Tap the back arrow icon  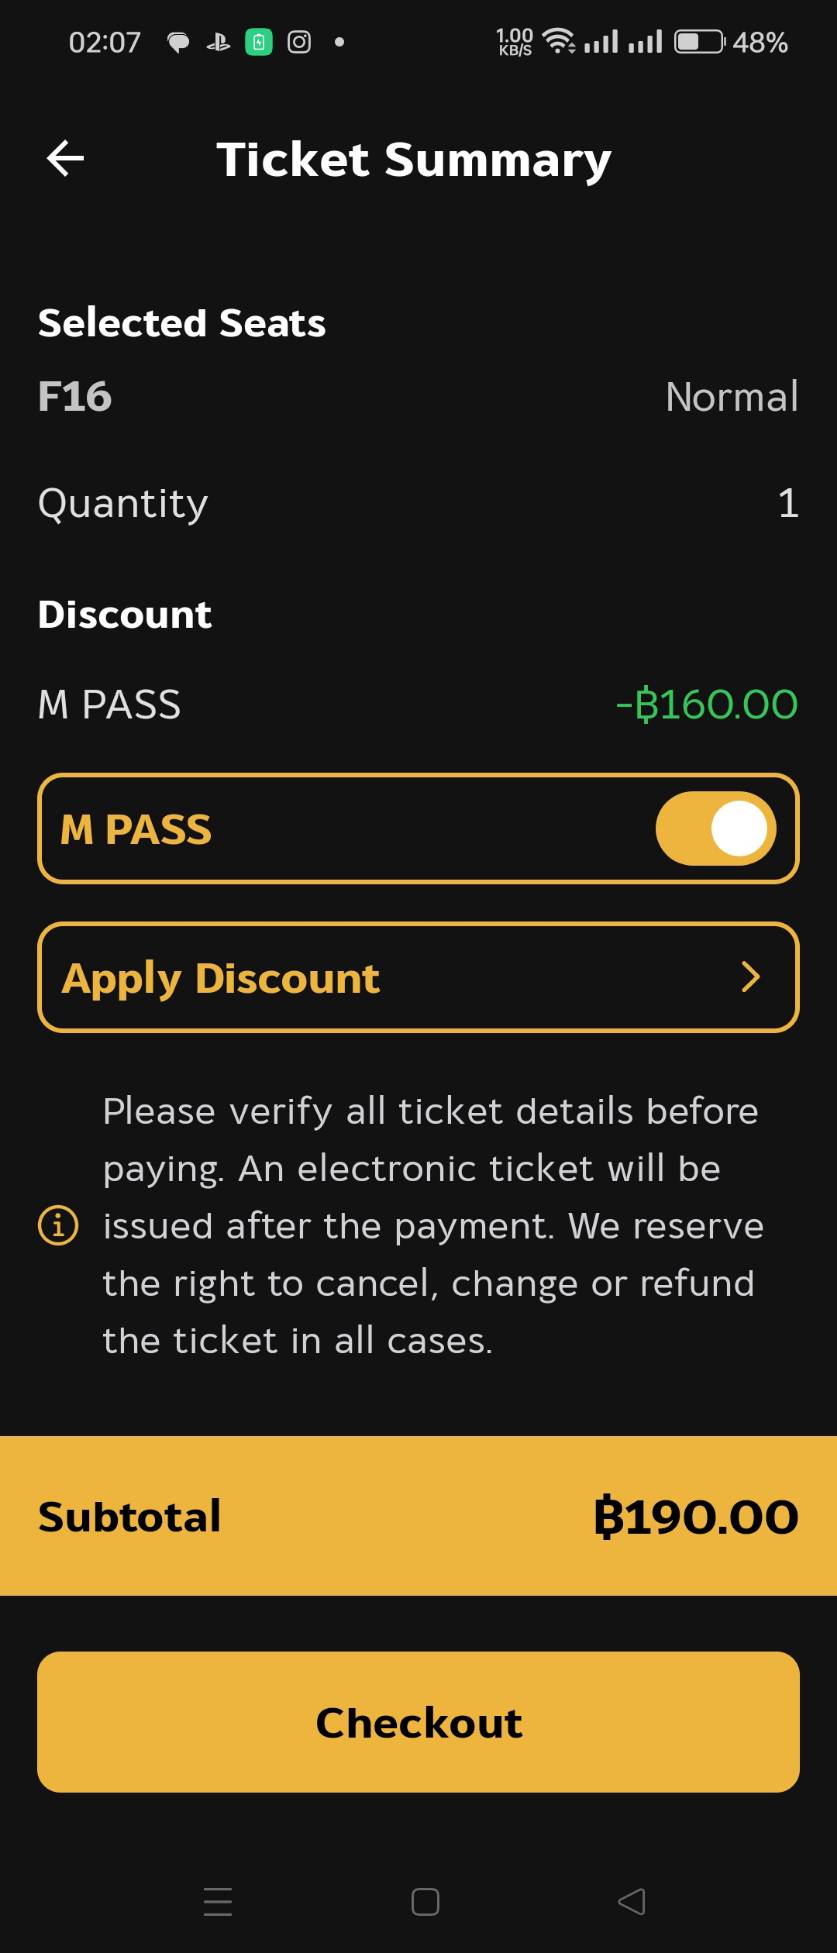pyautogui.click(x=66, y=158)
